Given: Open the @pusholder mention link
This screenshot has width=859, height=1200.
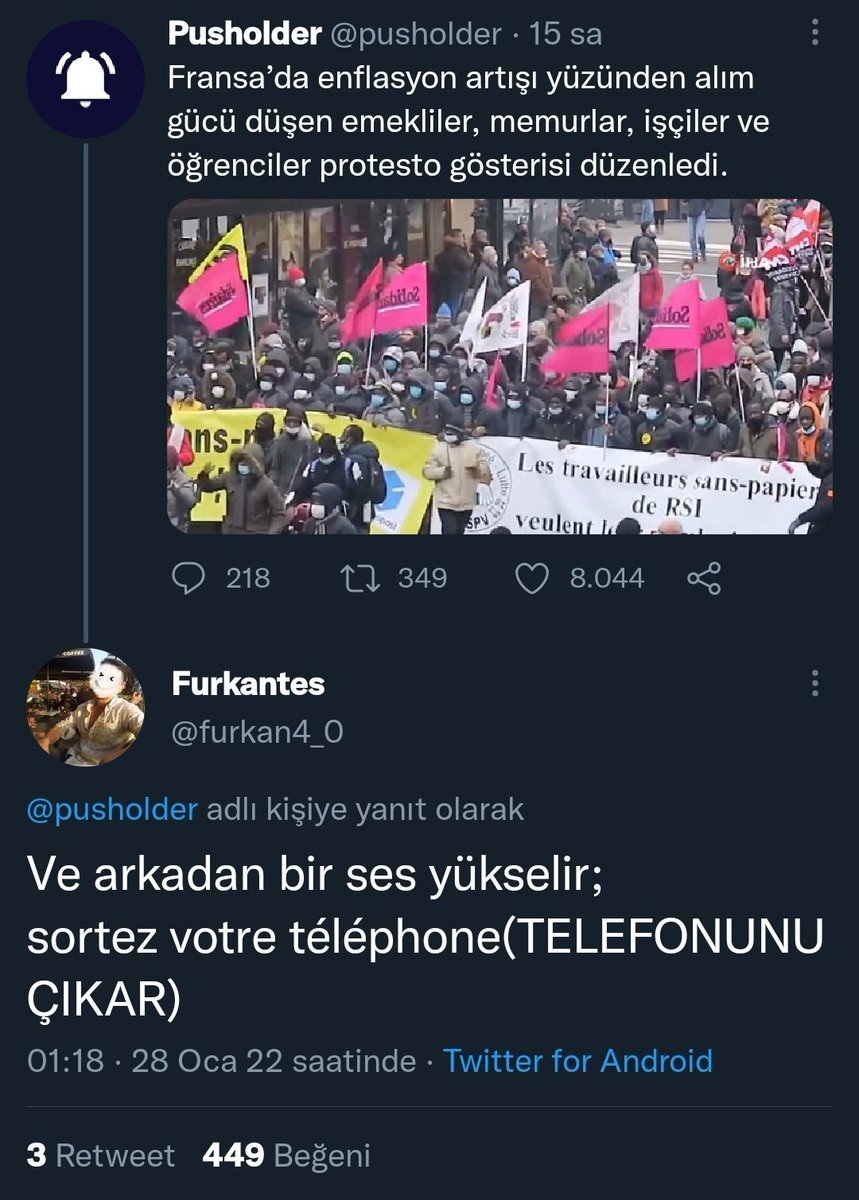Looking at the screenshot, I should [112, 809].
